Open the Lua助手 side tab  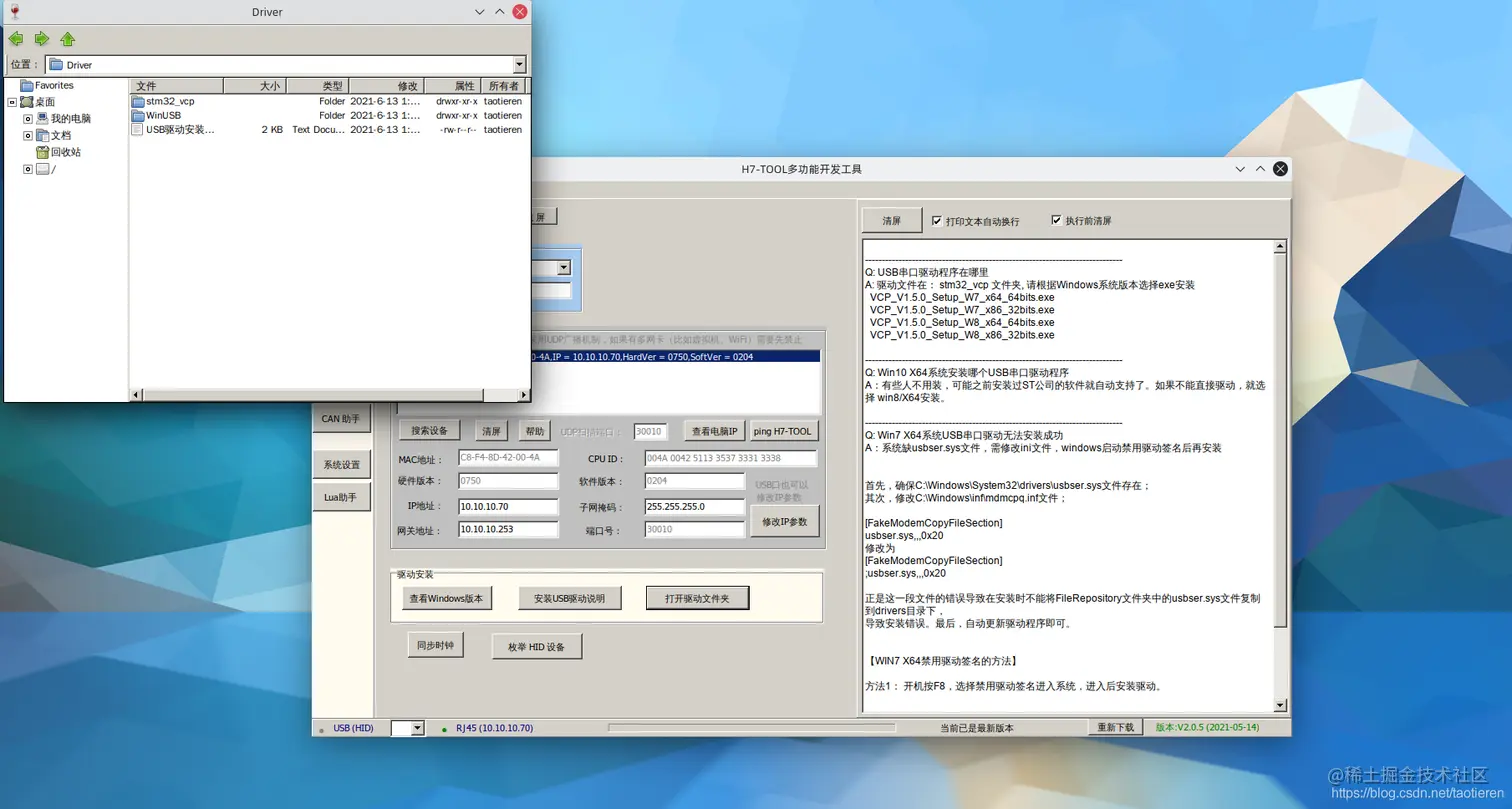point(340,497)
